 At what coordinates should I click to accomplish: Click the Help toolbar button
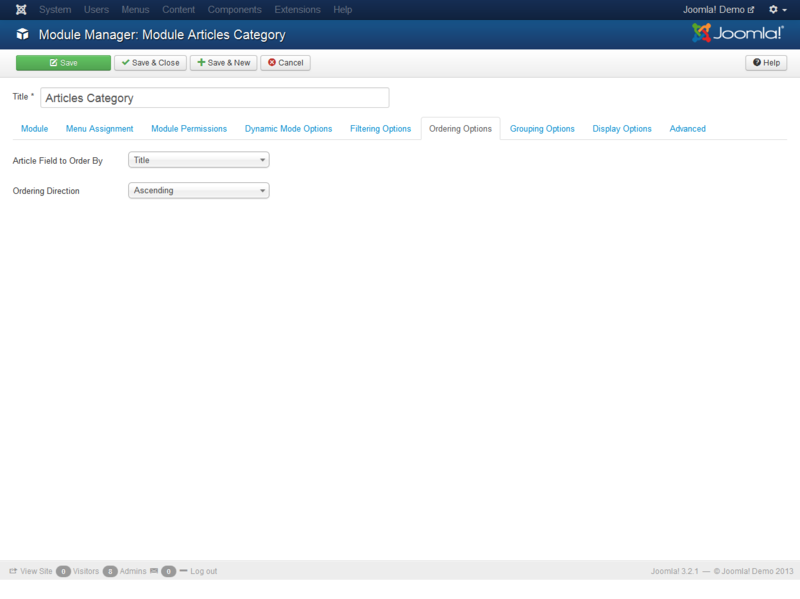coord(766,63)
